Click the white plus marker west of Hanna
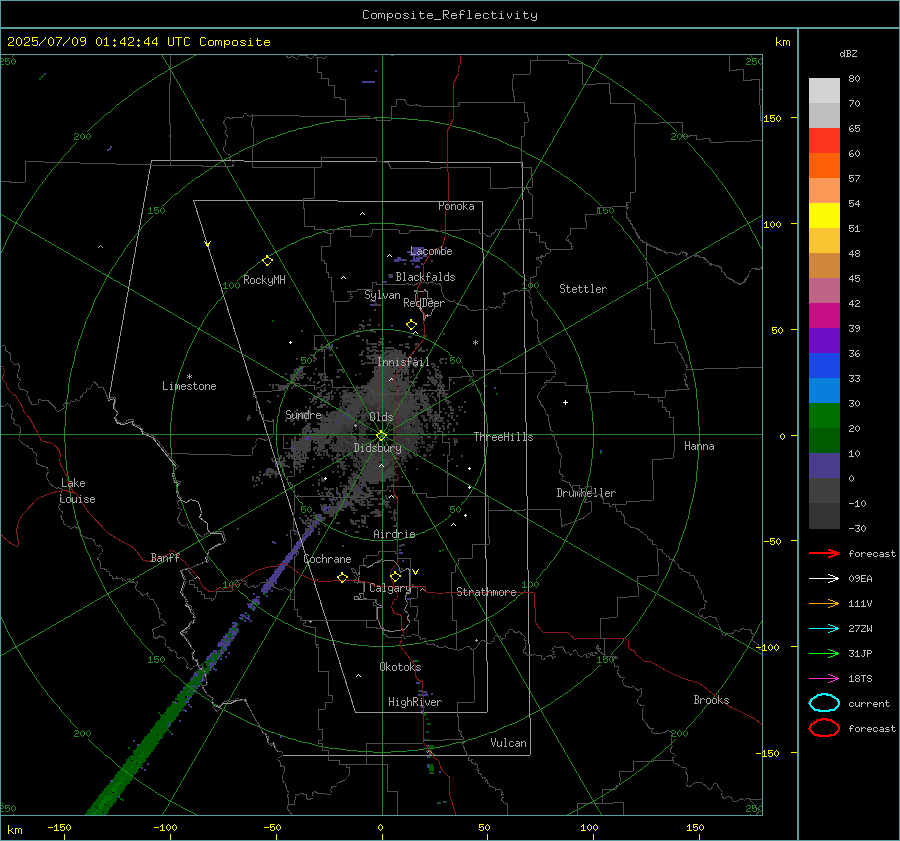Image resolution: width=900 pixels, height=841 pixels. [x=565, y=402]
